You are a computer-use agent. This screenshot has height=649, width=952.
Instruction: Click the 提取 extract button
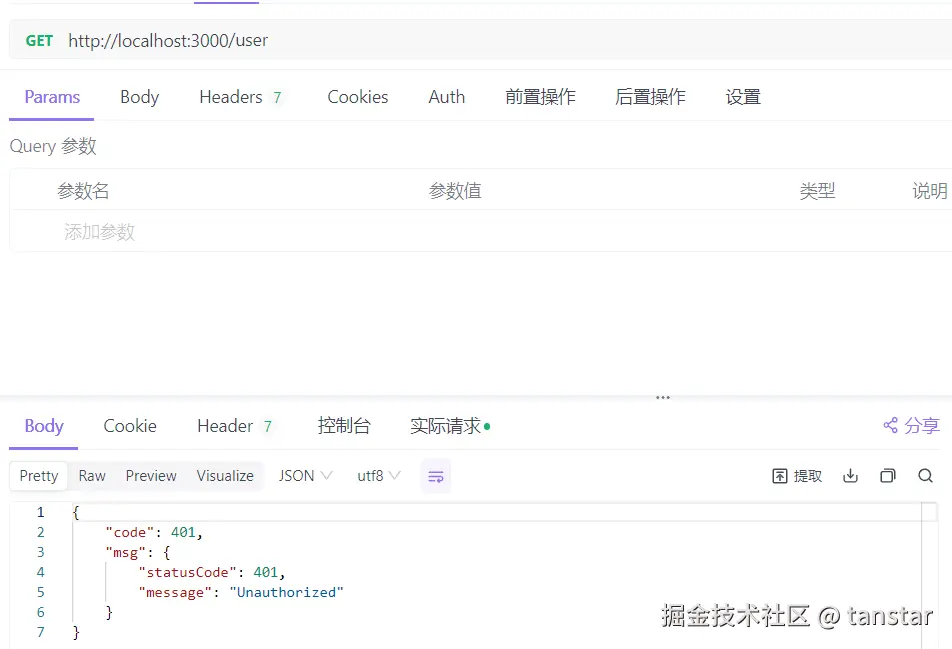797,476
